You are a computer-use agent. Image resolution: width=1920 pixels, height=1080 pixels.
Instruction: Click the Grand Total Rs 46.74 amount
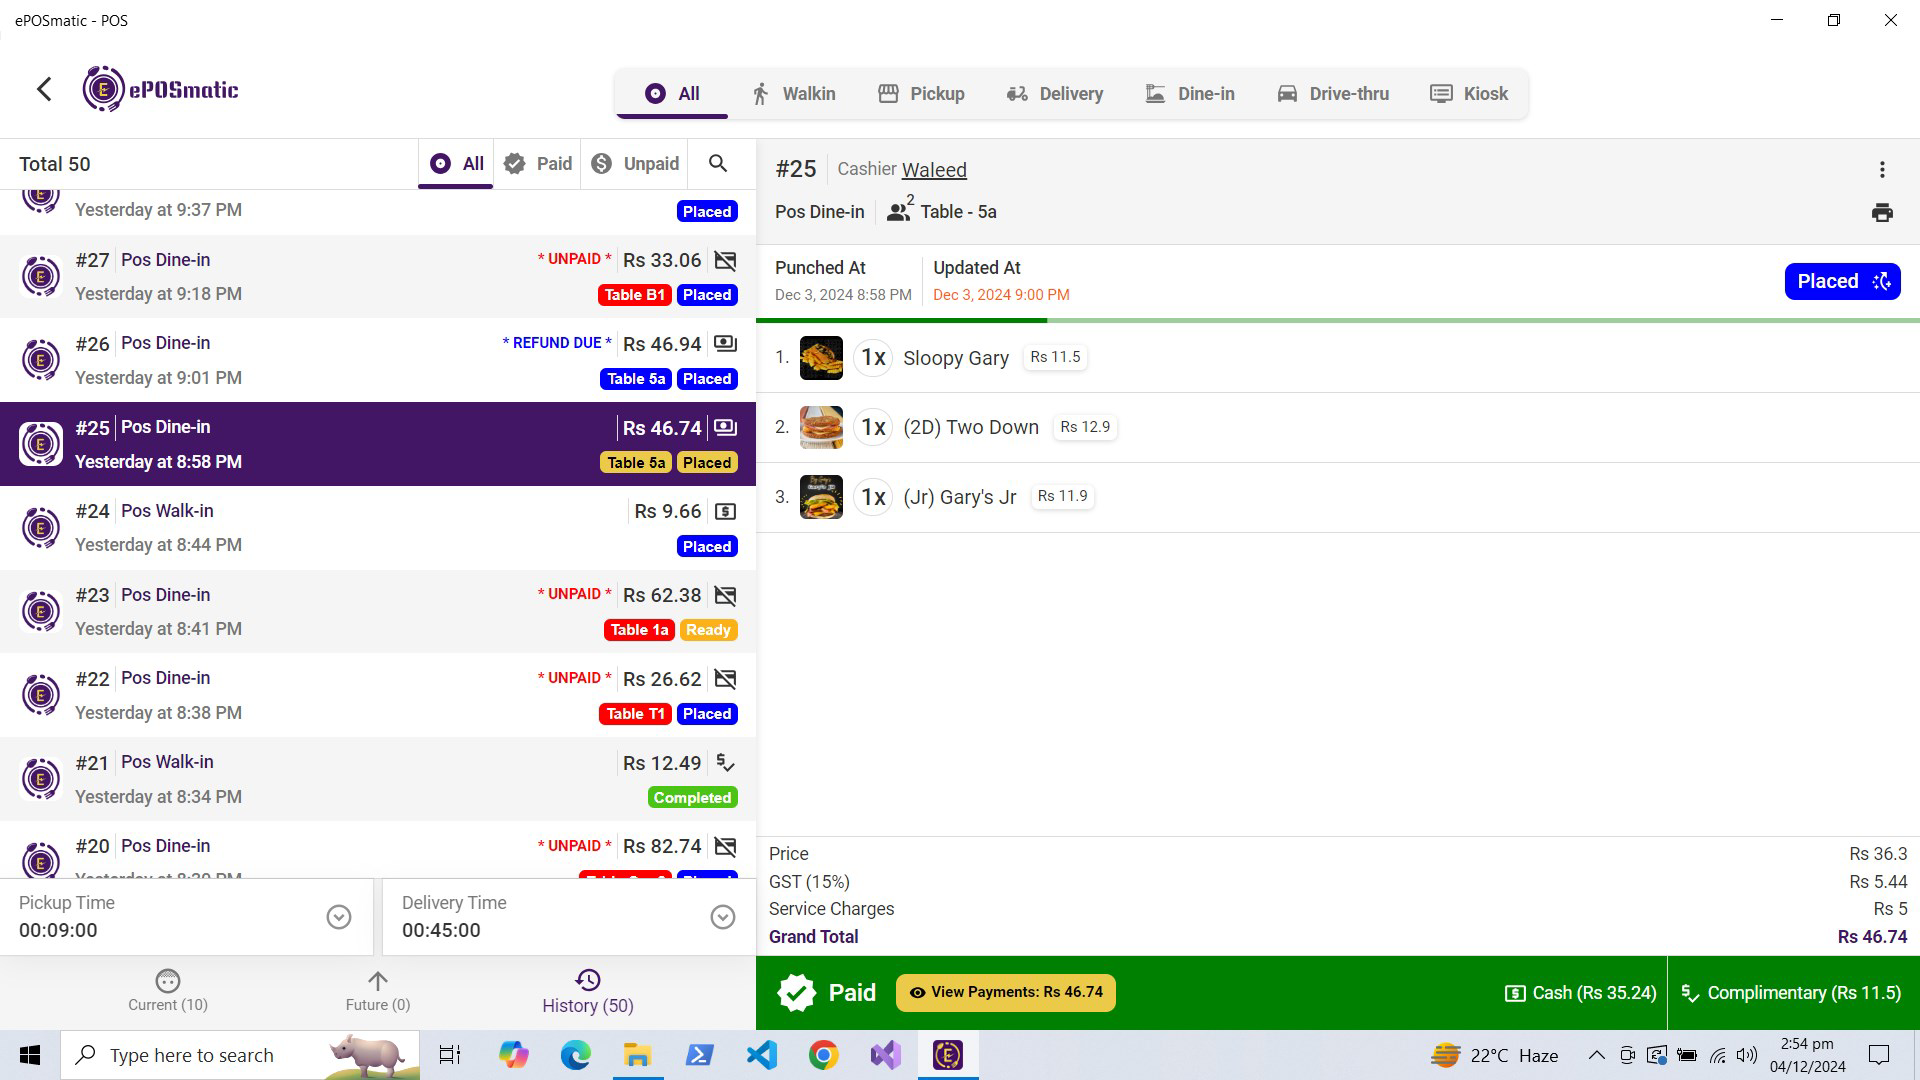1872,937
